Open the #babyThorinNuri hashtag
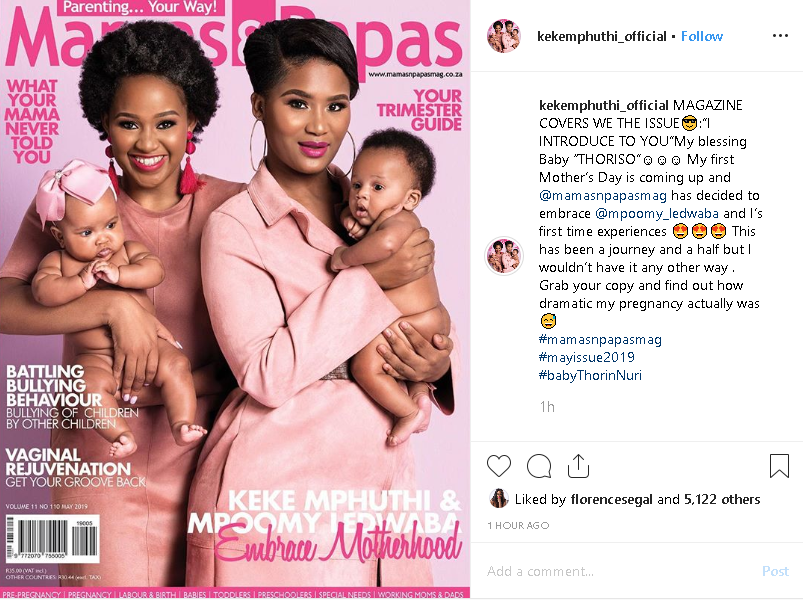 [x=590, y=375]
